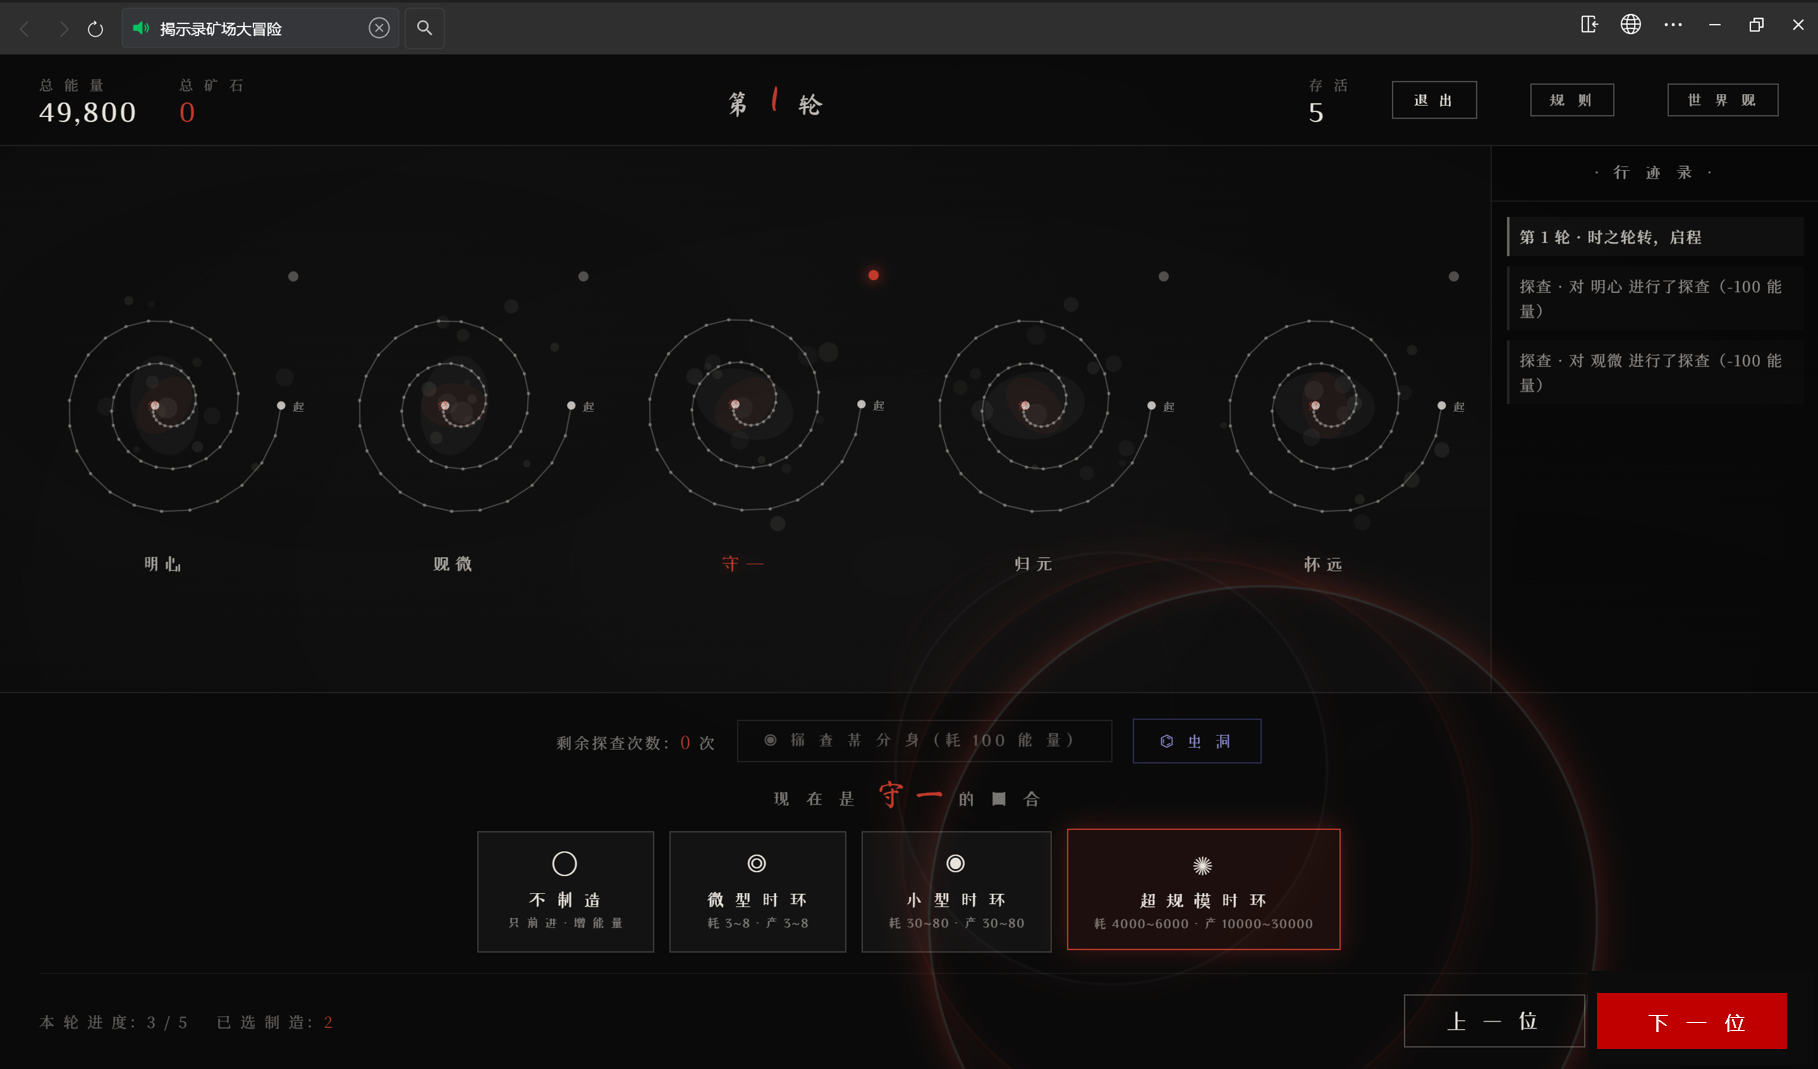Open the three-dots more menu

1673,24
